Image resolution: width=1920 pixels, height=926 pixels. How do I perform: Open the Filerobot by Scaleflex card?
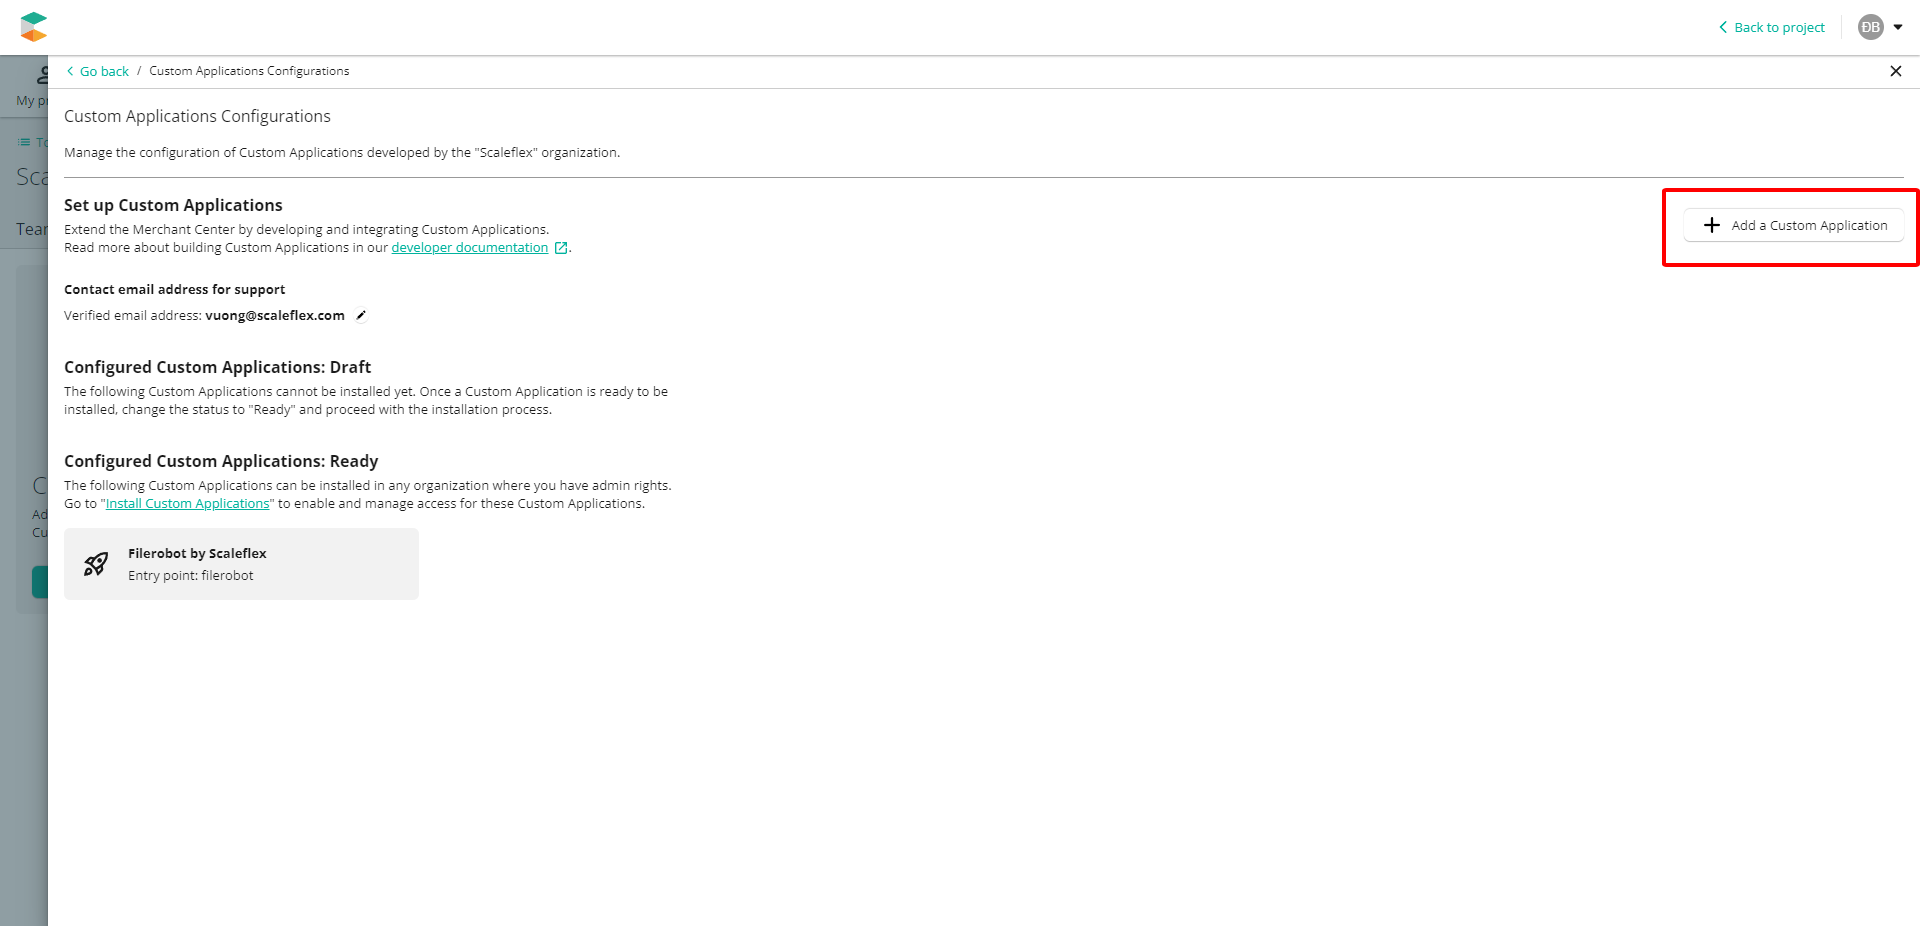(x=241, y=564)
